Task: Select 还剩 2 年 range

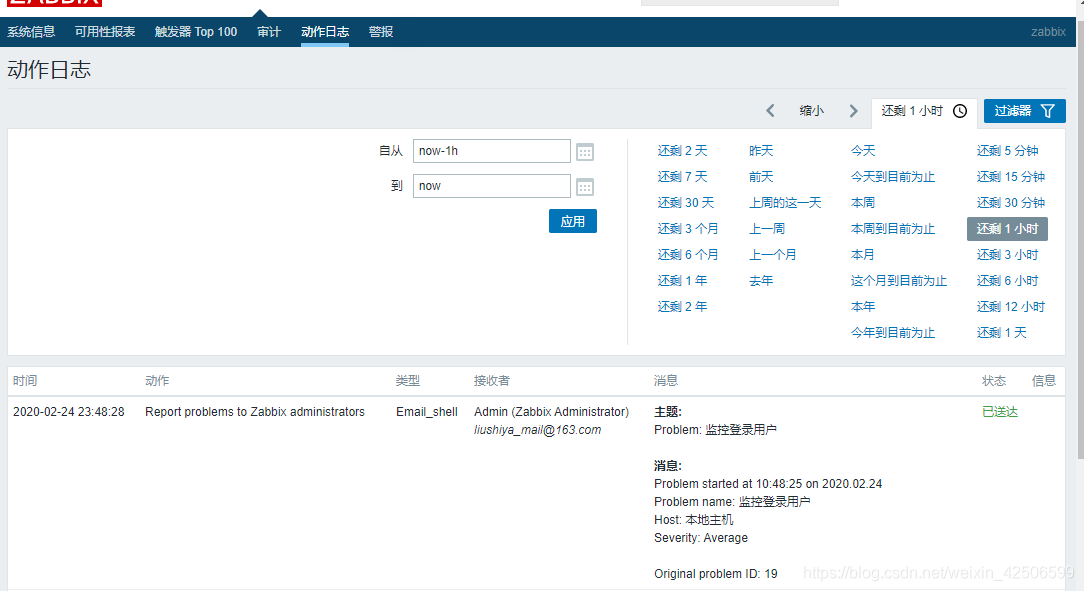Action: (682, 306)
